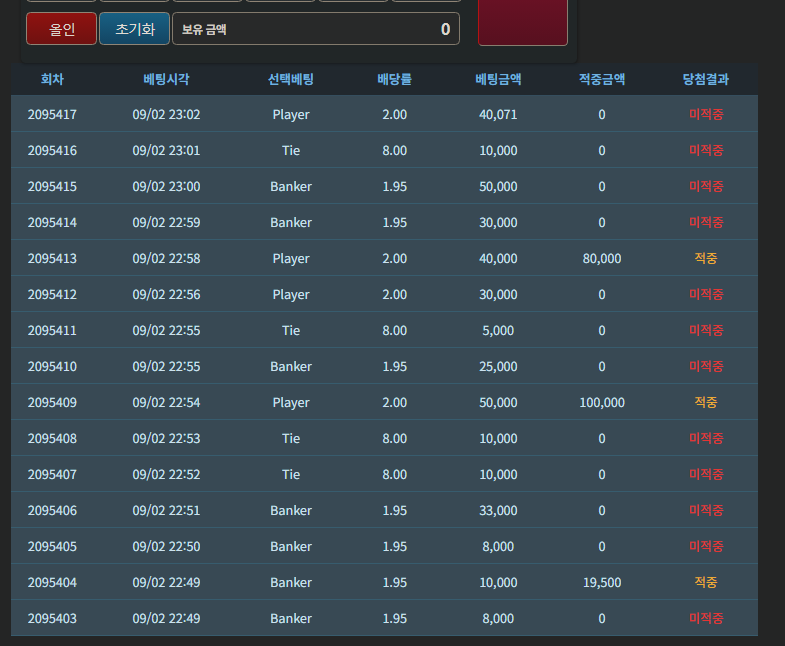Click round number 2095412
This screenshot has height=646, width=785.
[x=52, y=295]
